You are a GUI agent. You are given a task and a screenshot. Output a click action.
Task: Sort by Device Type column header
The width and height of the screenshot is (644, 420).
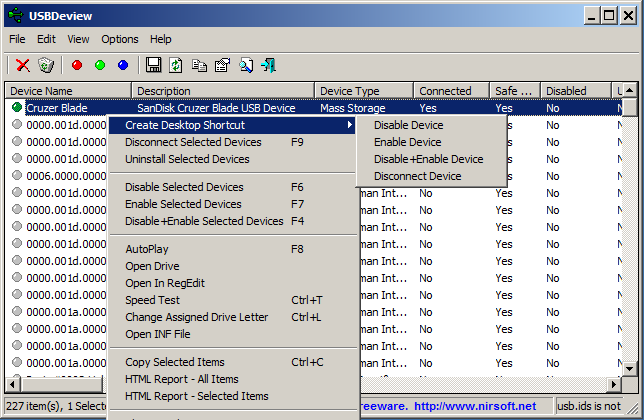coord(364,91)
